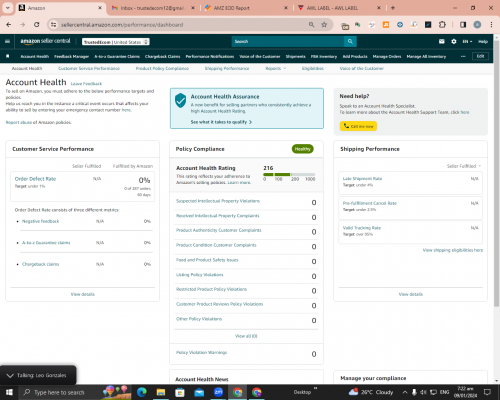Open the settings gear icon

pos(454,41)
